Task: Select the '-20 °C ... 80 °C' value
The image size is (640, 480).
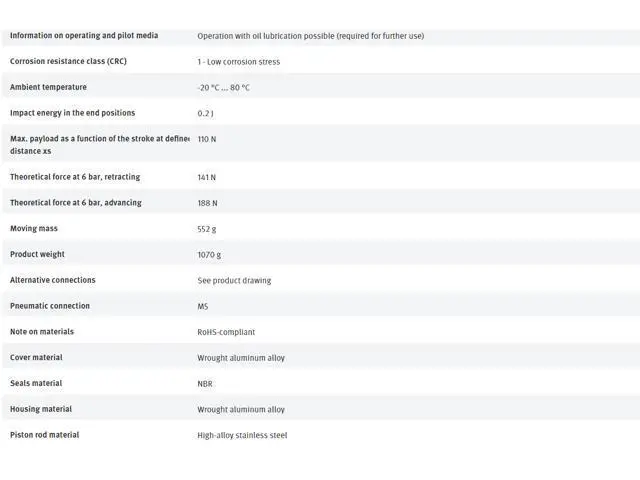Action: [x=223, y=88]
